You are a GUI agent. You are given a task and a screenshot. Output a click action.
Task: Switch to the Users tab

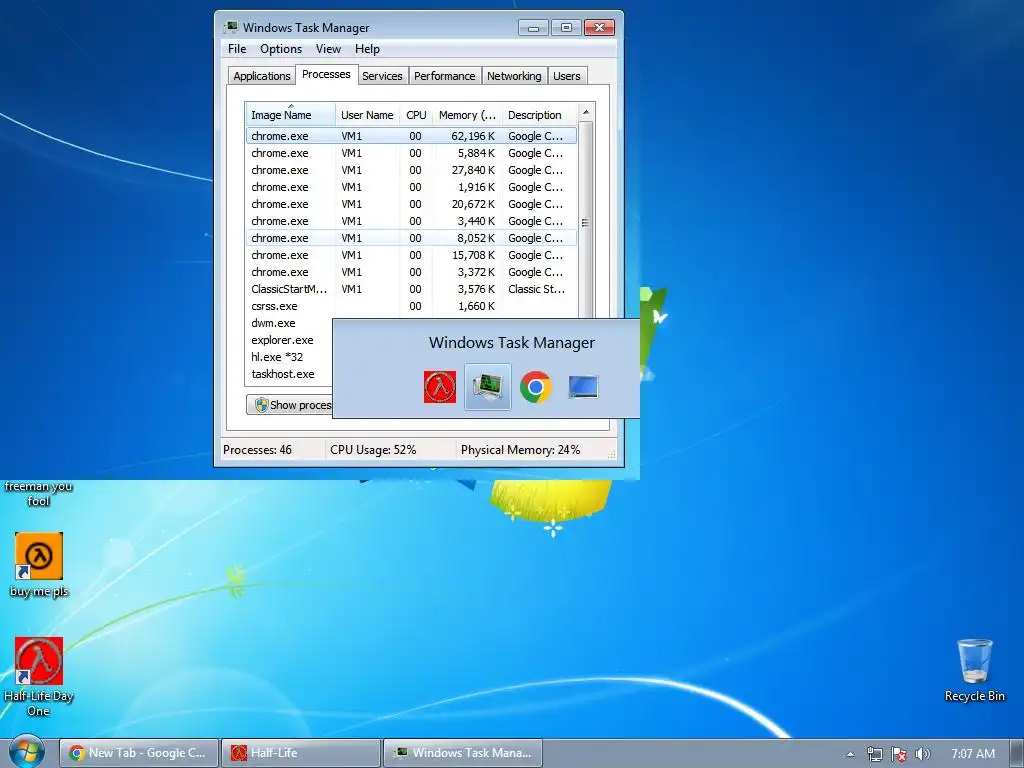point(566,76)
